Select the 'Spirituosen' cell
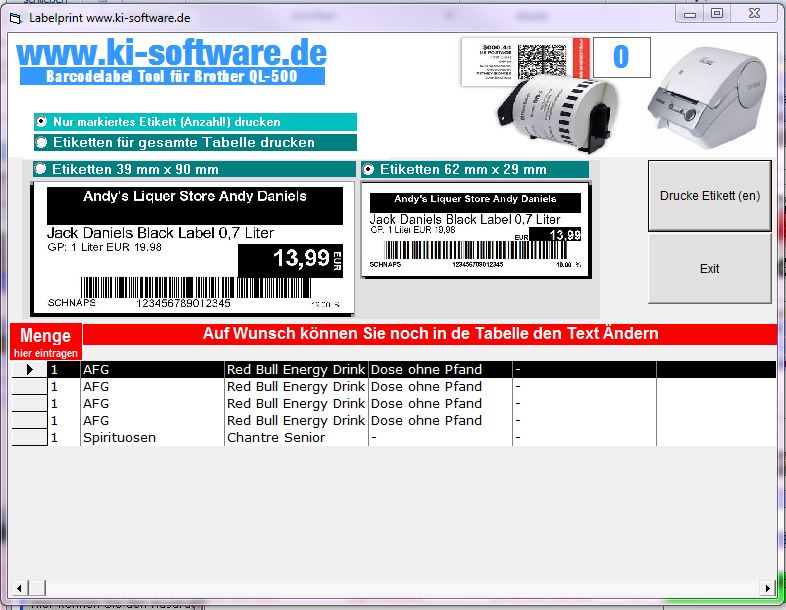 (152, 438)
